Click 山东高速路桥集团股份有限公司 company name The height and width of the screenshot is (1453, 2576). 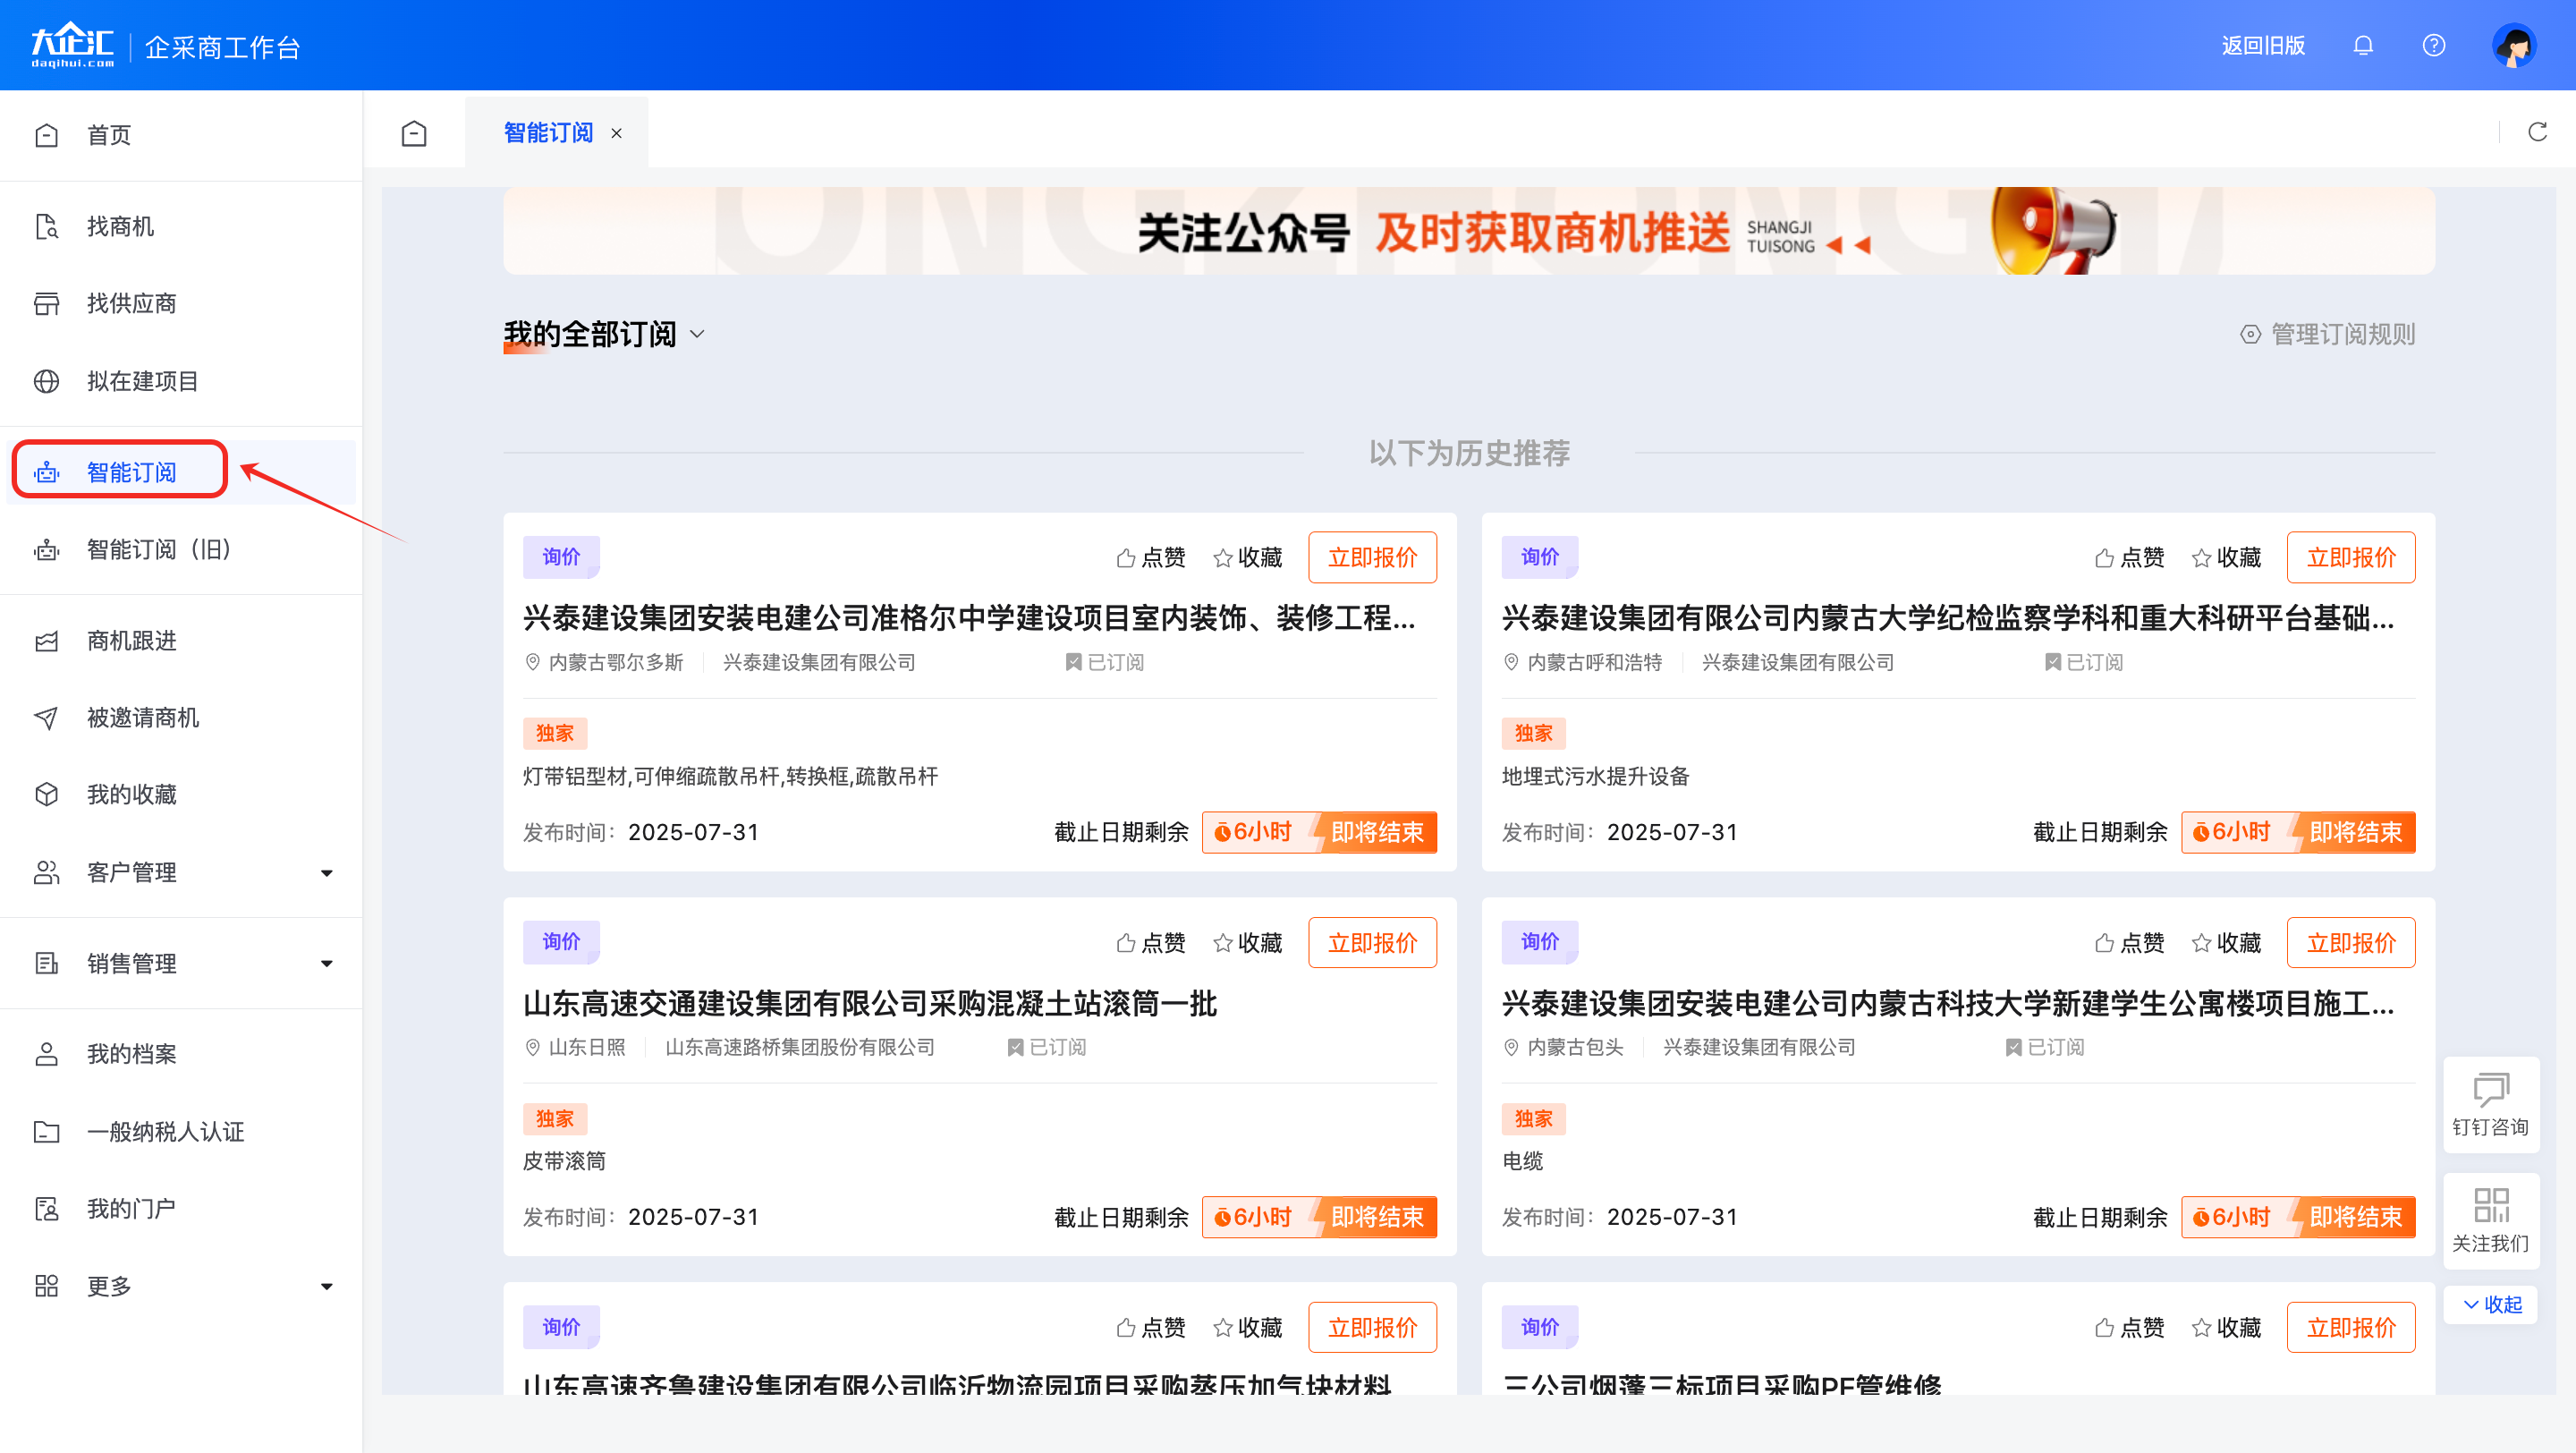[x=799, y=1047]
